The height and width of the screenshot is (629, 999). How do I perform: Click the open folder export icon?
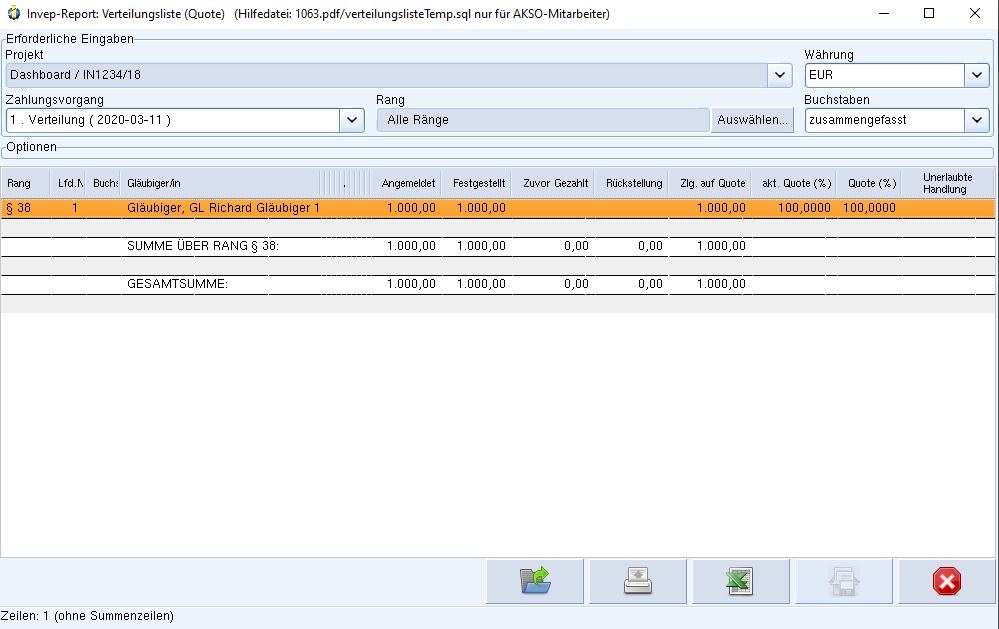coord(535,581)
